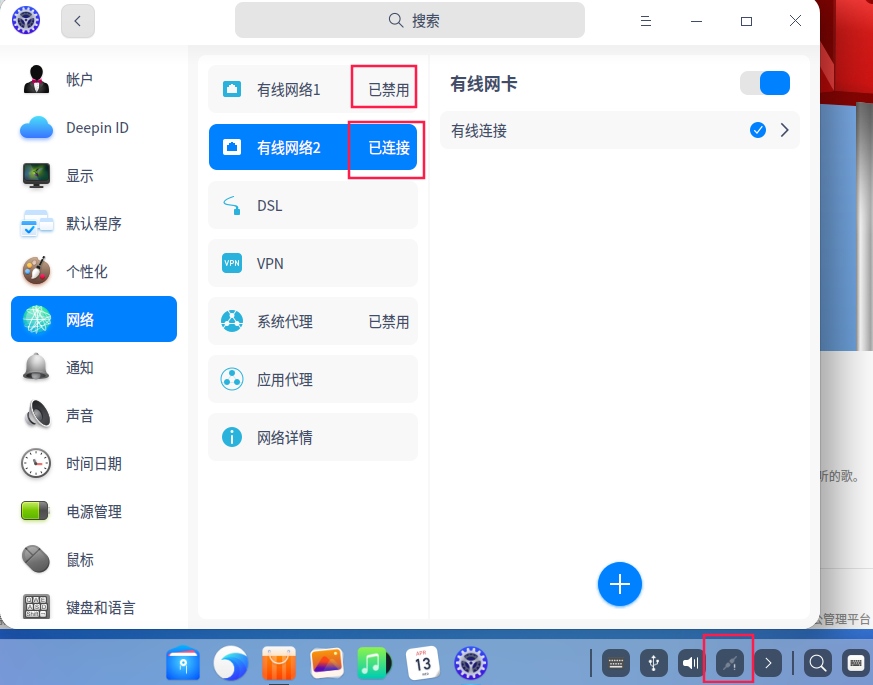This screenshot has height=685, width=873.
Task: Open the VPN settings icon
Action: click(x=232, y=263)
